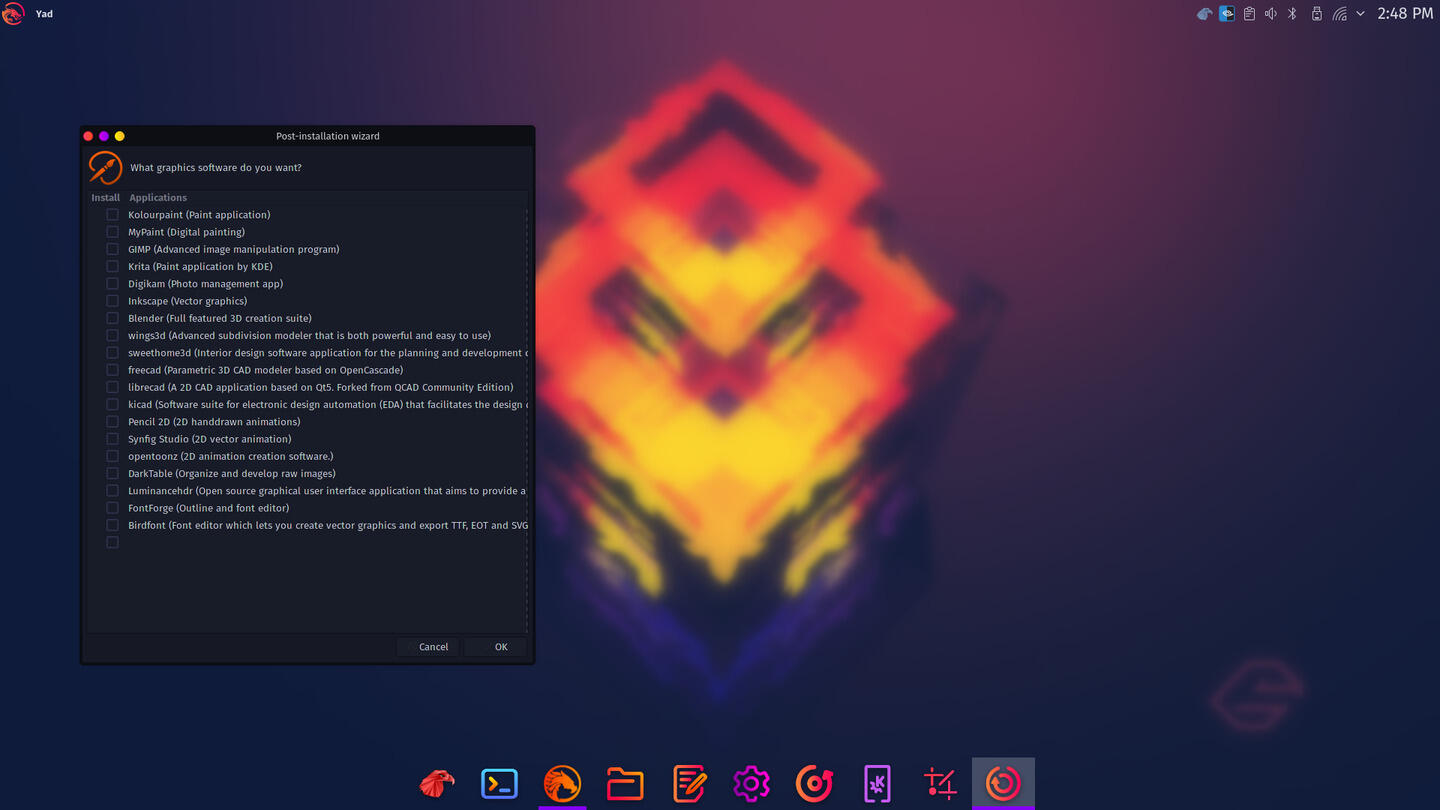The height and width of the screenshot is (810, 1440).
Task: Open the volume control tray icon
Action: click(1271, 14)
